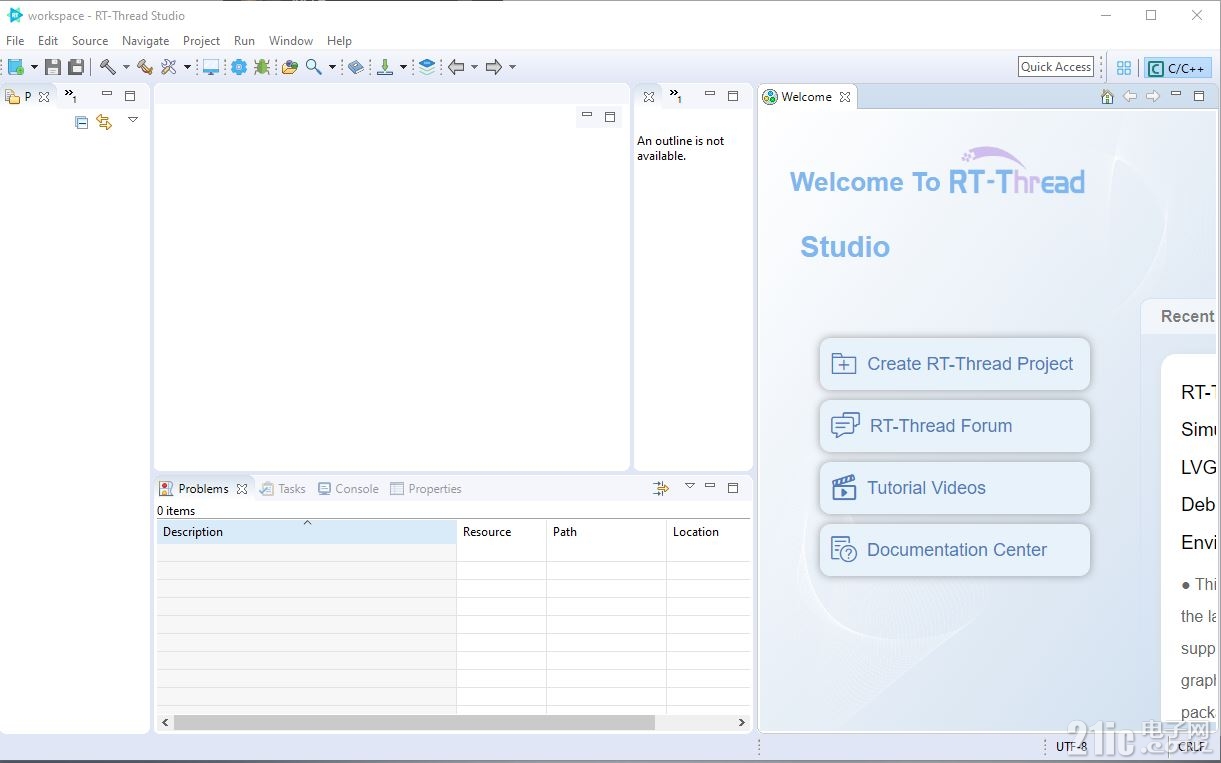Switch to the Tasks tab
Viewport: 1221px width, 763px height.
283,489
